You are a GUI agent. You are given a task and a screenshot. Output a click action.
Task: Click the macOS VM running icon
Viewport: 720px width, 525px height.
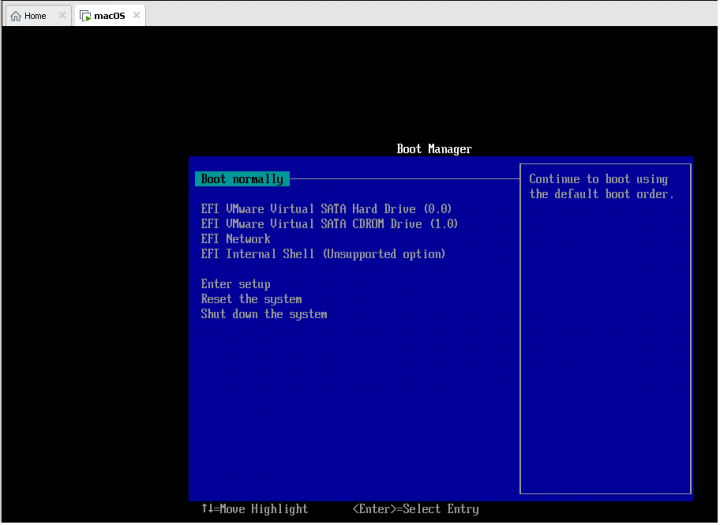click(x=85, y=16)
